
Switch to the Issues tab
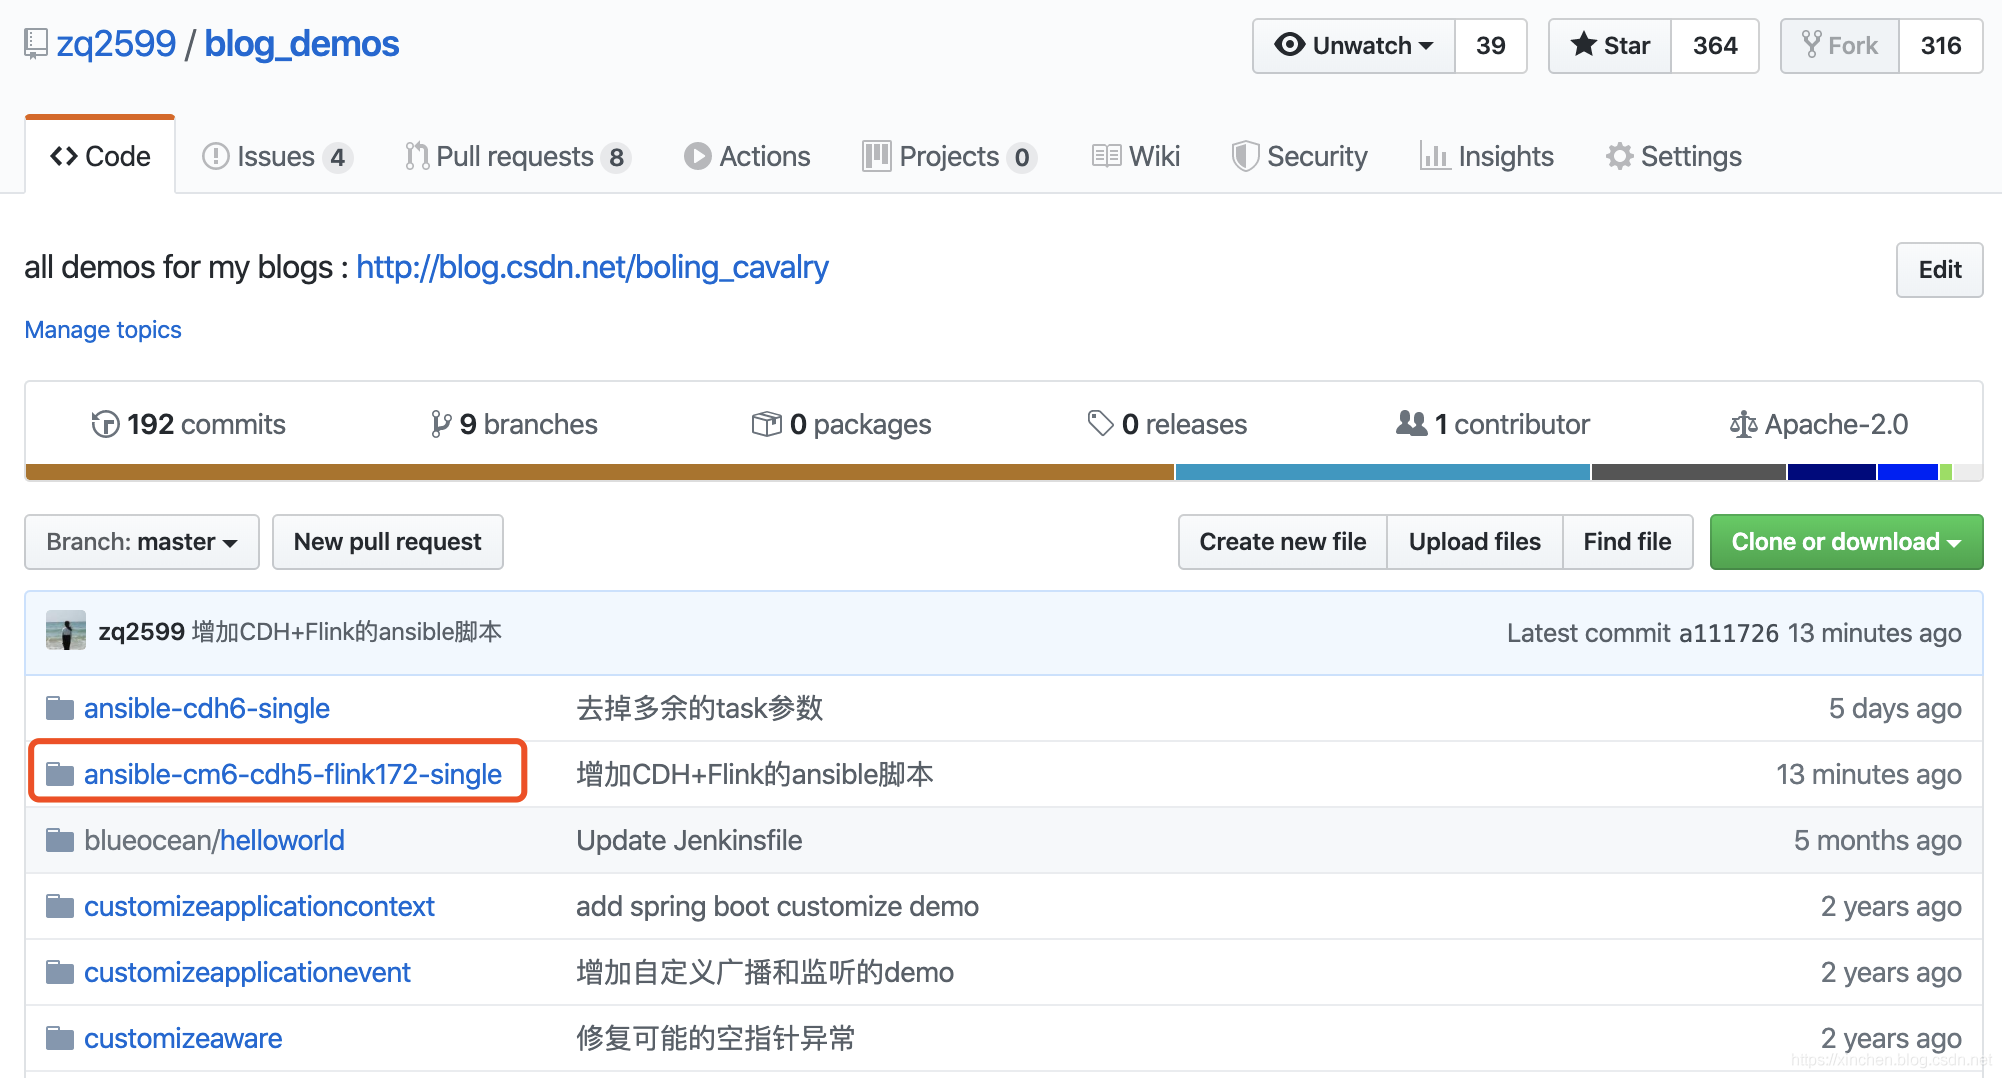(x=277, y=156)
